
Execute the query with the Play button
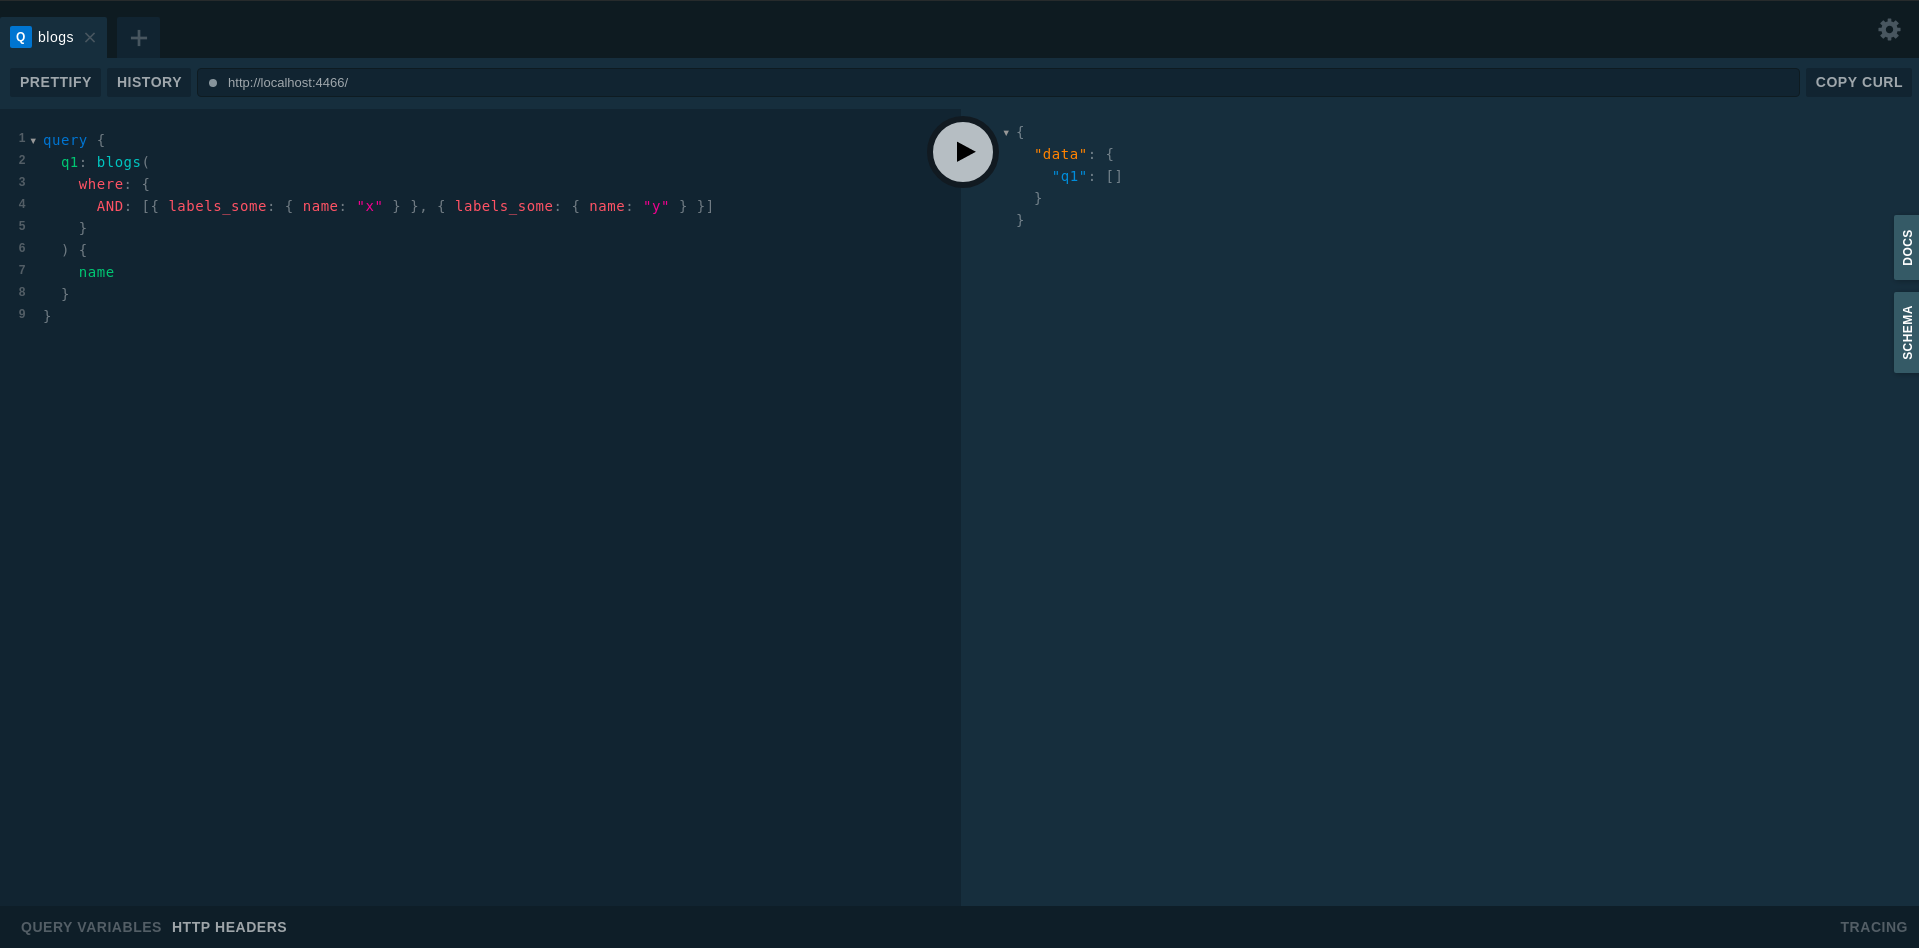[x=962, y=151]
